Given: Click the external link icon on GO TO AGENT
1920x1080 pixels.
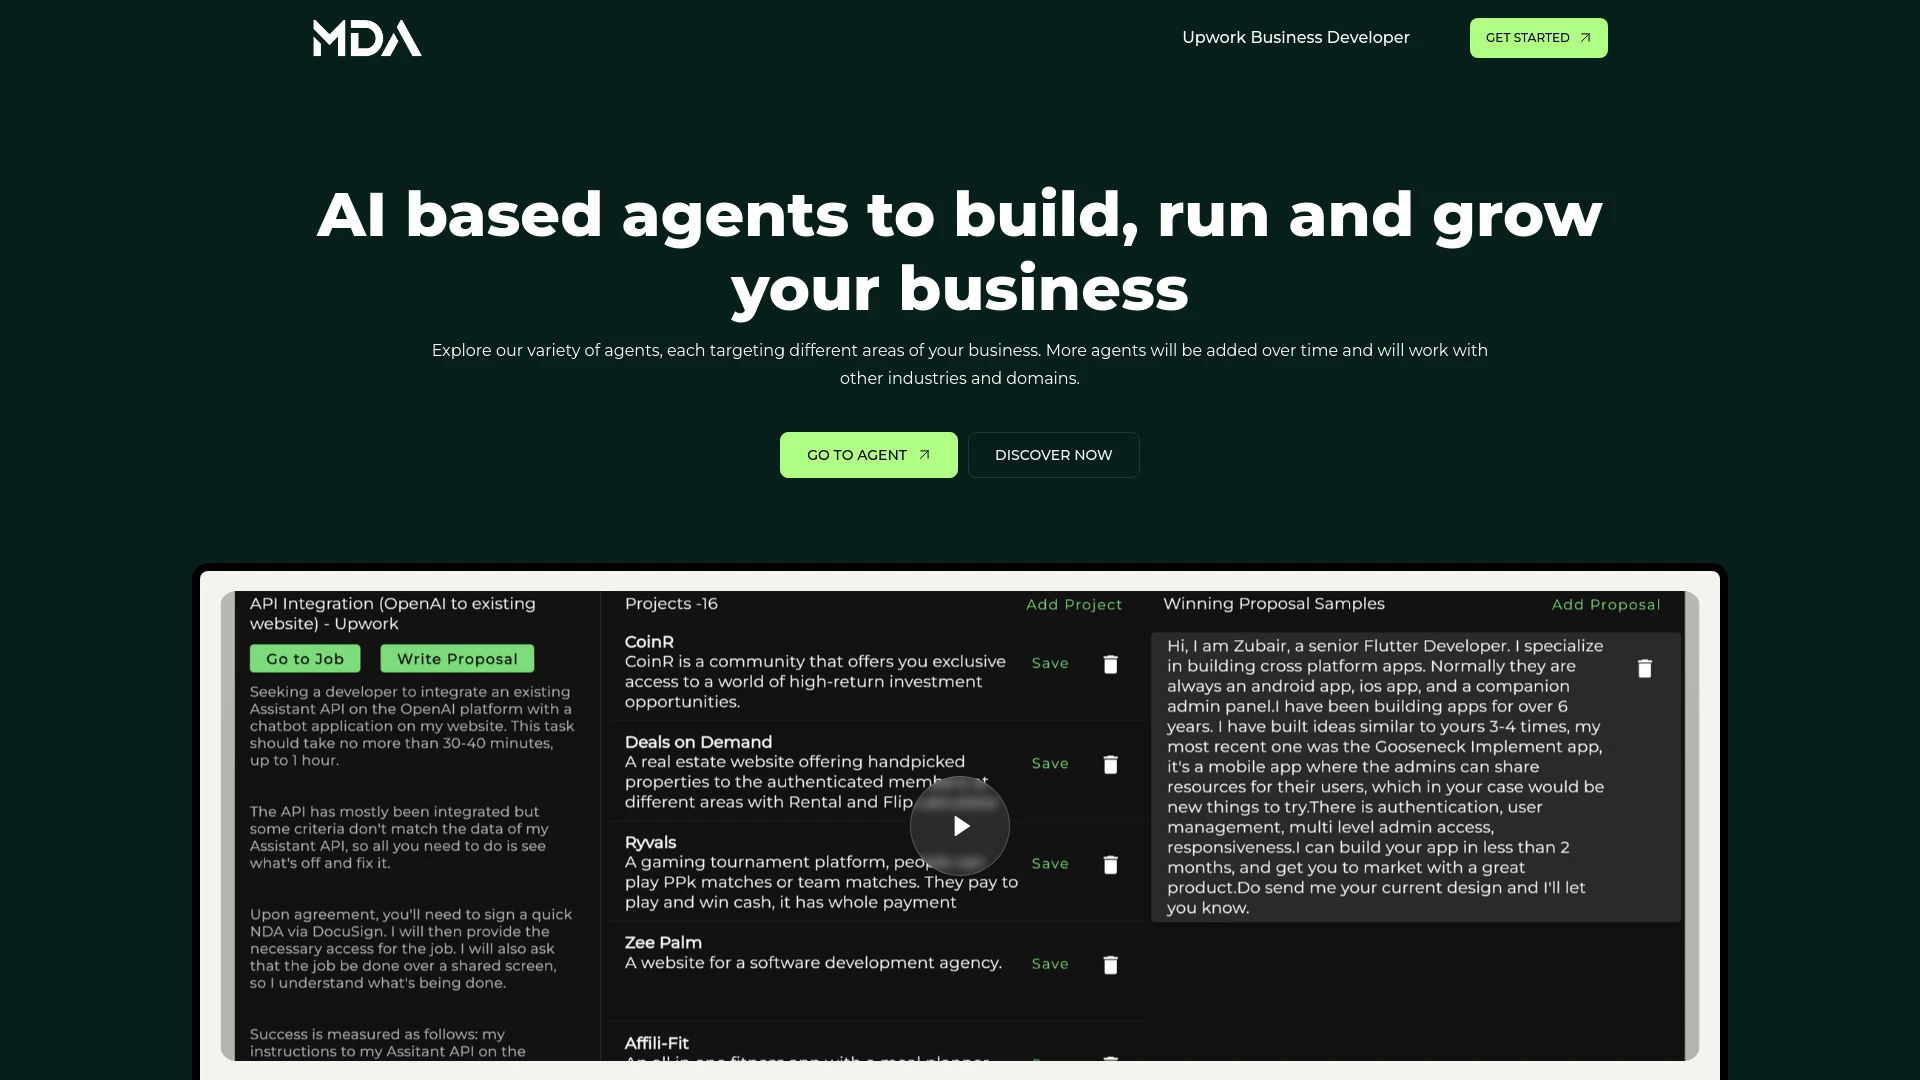Looking at the screenshot, I should tap(924, 454).
